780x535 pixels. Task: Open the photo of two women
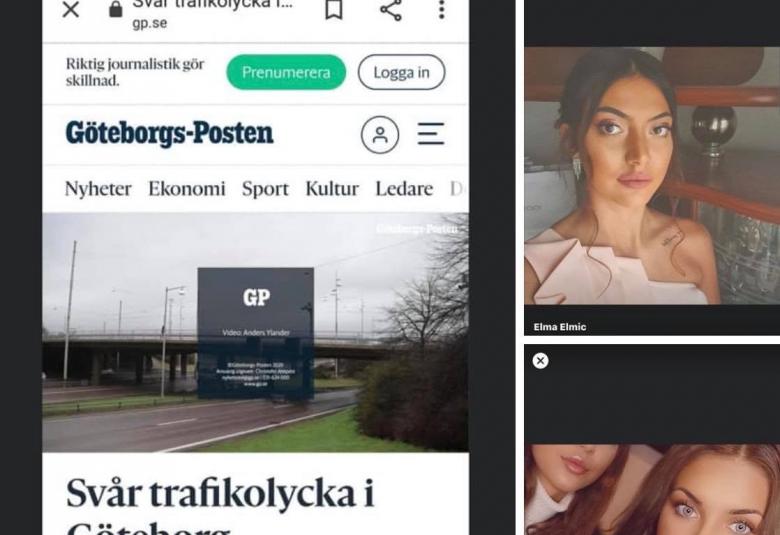coord(652,490)
